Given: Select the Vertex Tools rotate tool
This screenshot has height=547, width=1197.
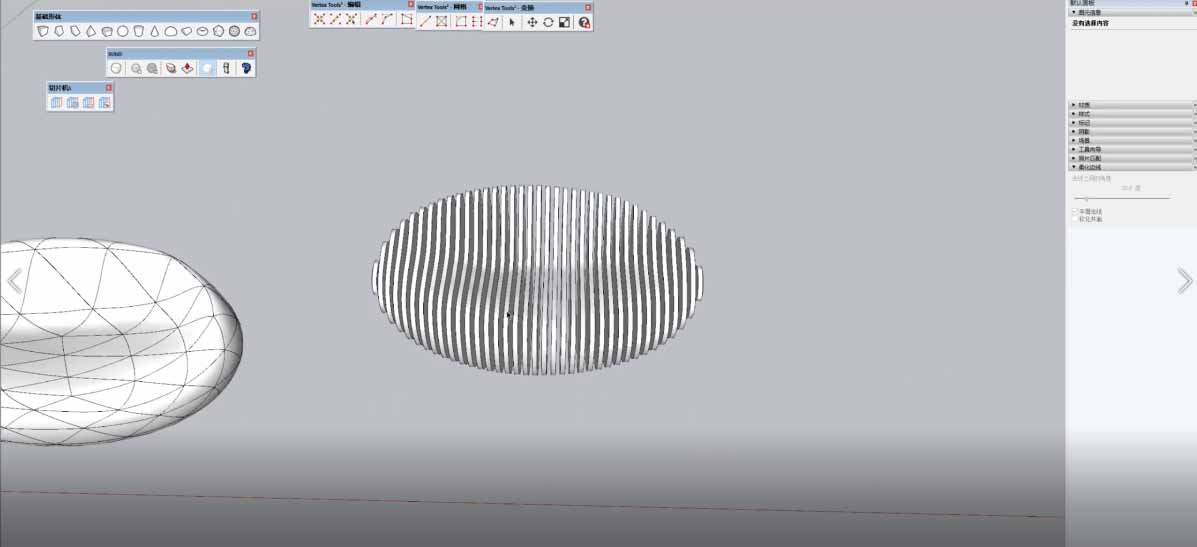Looking at the screenshot, I should (548, 22).
